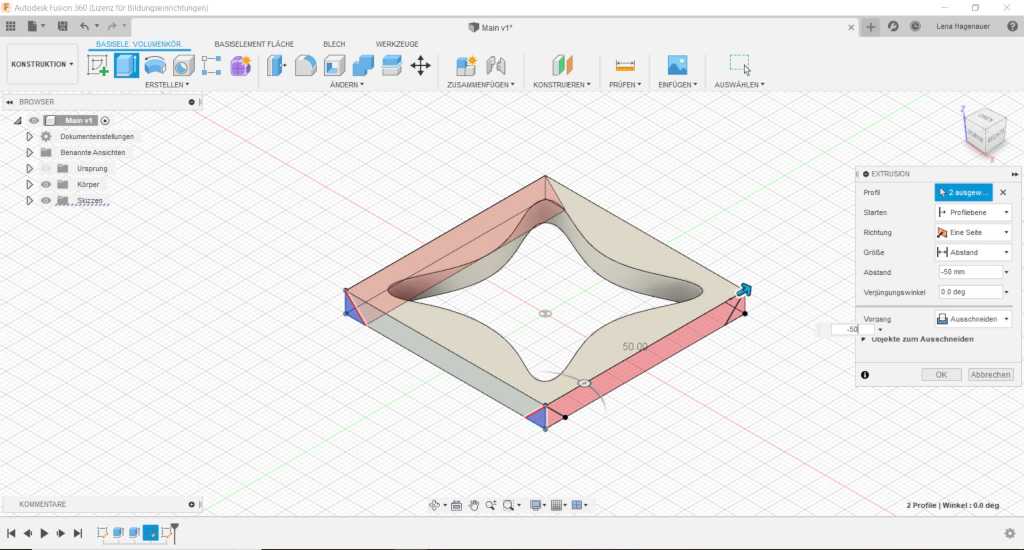Open the grid and snaps settings dropdown
The image size is (1024, 550).
click(557, 505)
